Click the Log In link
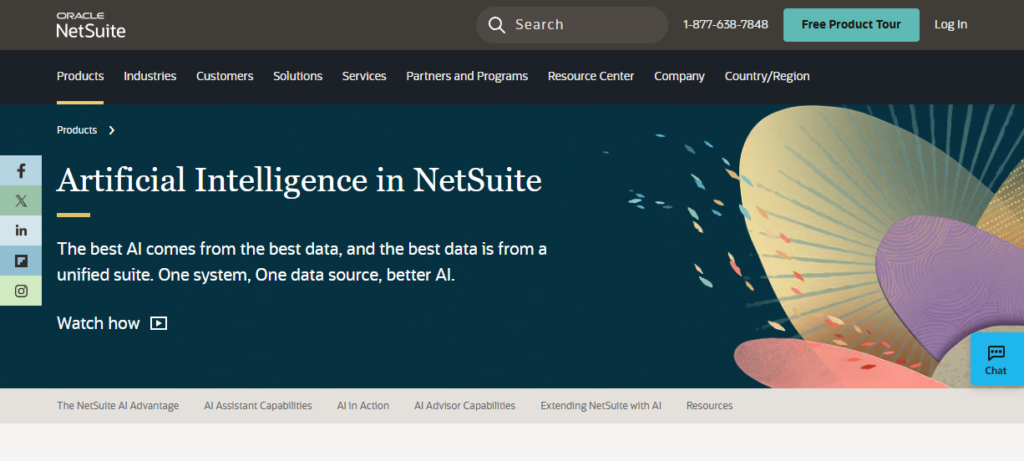Viewport: 1024px width, 461px height. click(x=950, y=25)
